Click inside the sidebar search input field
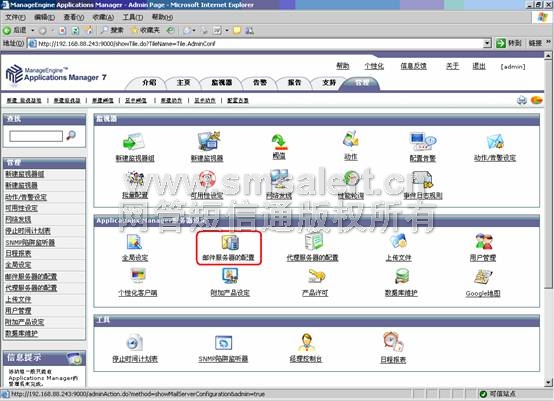Screen dimensions: 554x401 pos(36,136)
